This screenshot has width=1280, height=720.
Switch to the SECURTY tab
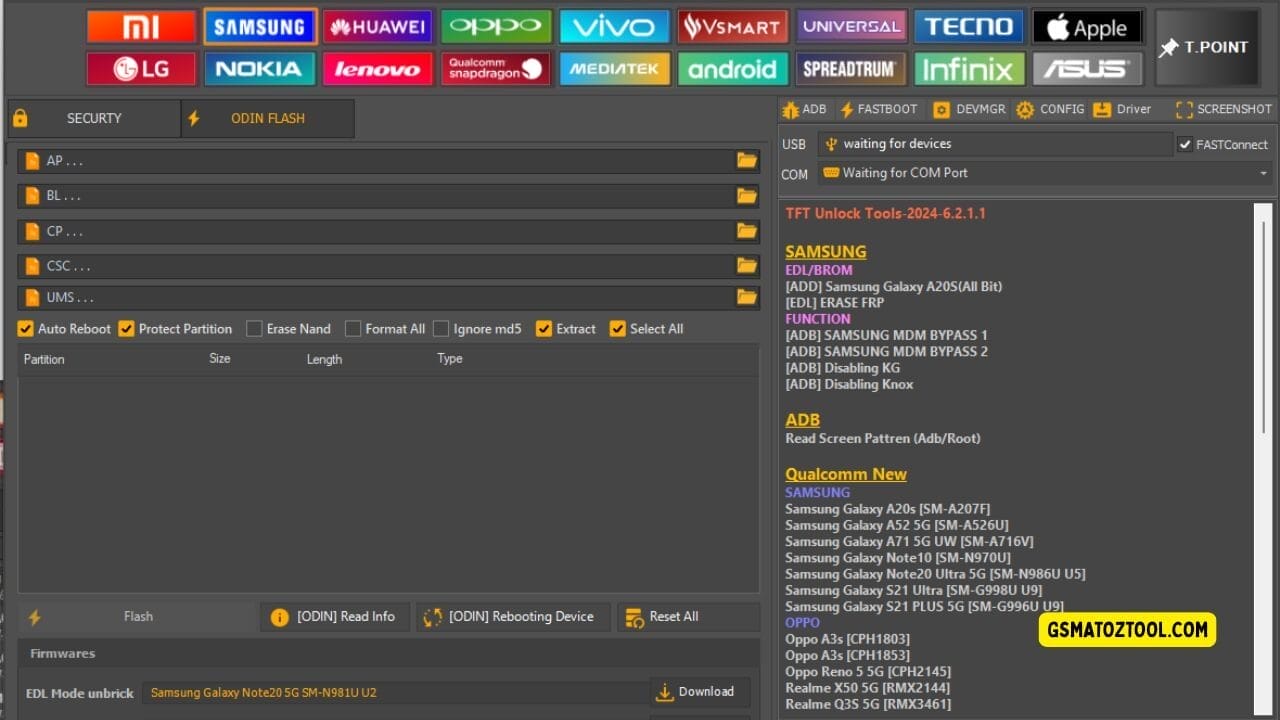(94, 118)
